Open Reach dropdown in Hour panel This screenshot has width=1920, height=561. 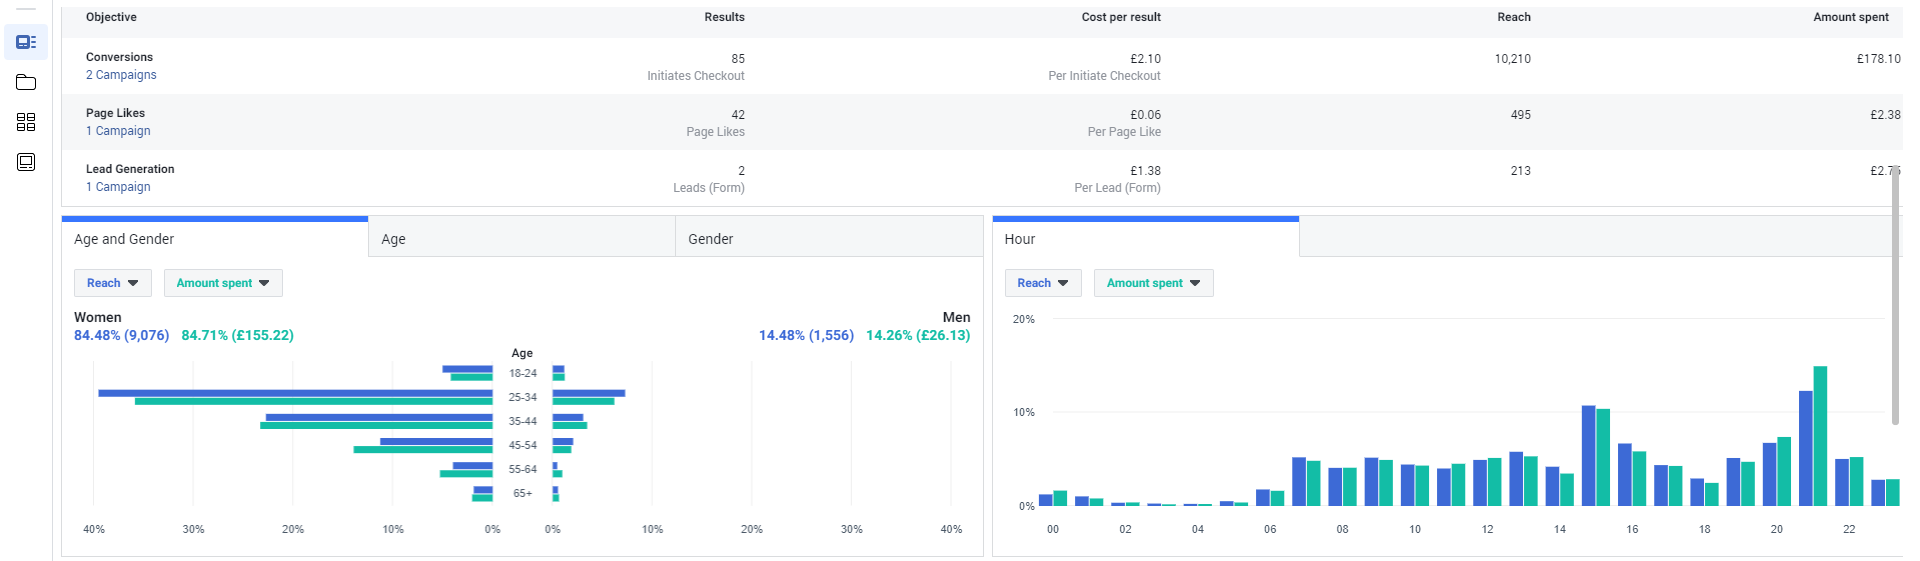click(x=1043, y=283)
